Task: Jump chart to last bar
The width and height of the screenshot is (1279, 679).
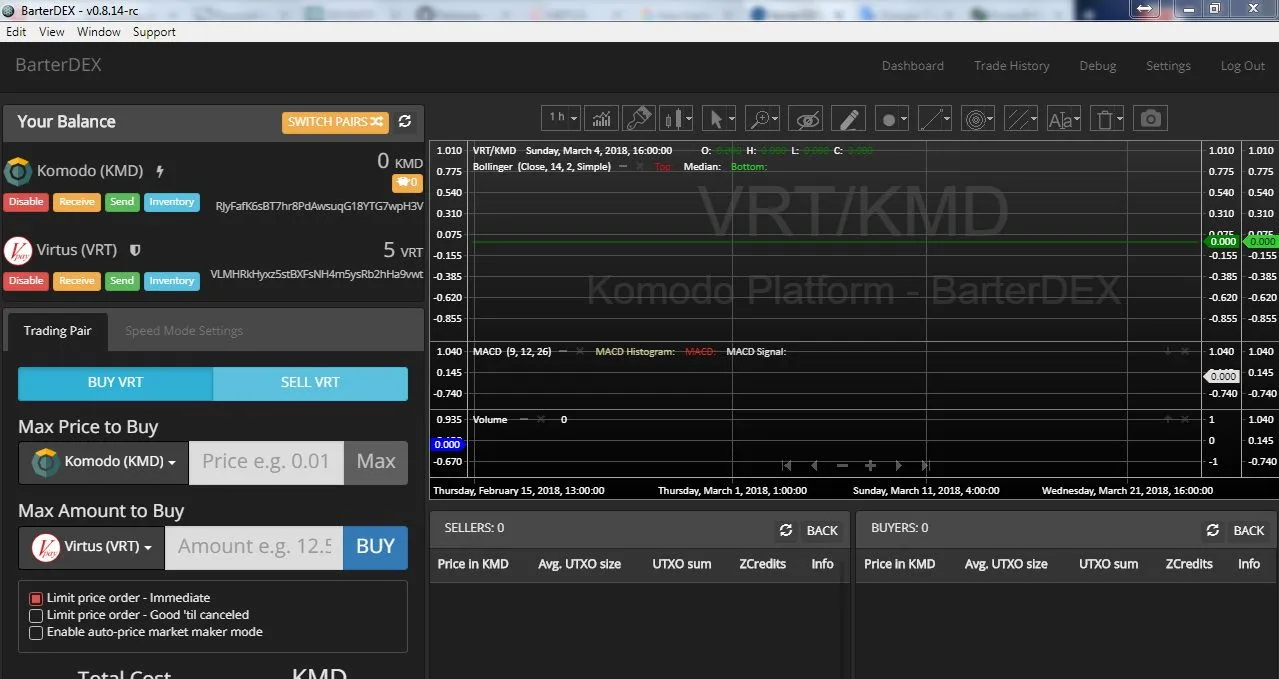Action: (x=926, y=465)
